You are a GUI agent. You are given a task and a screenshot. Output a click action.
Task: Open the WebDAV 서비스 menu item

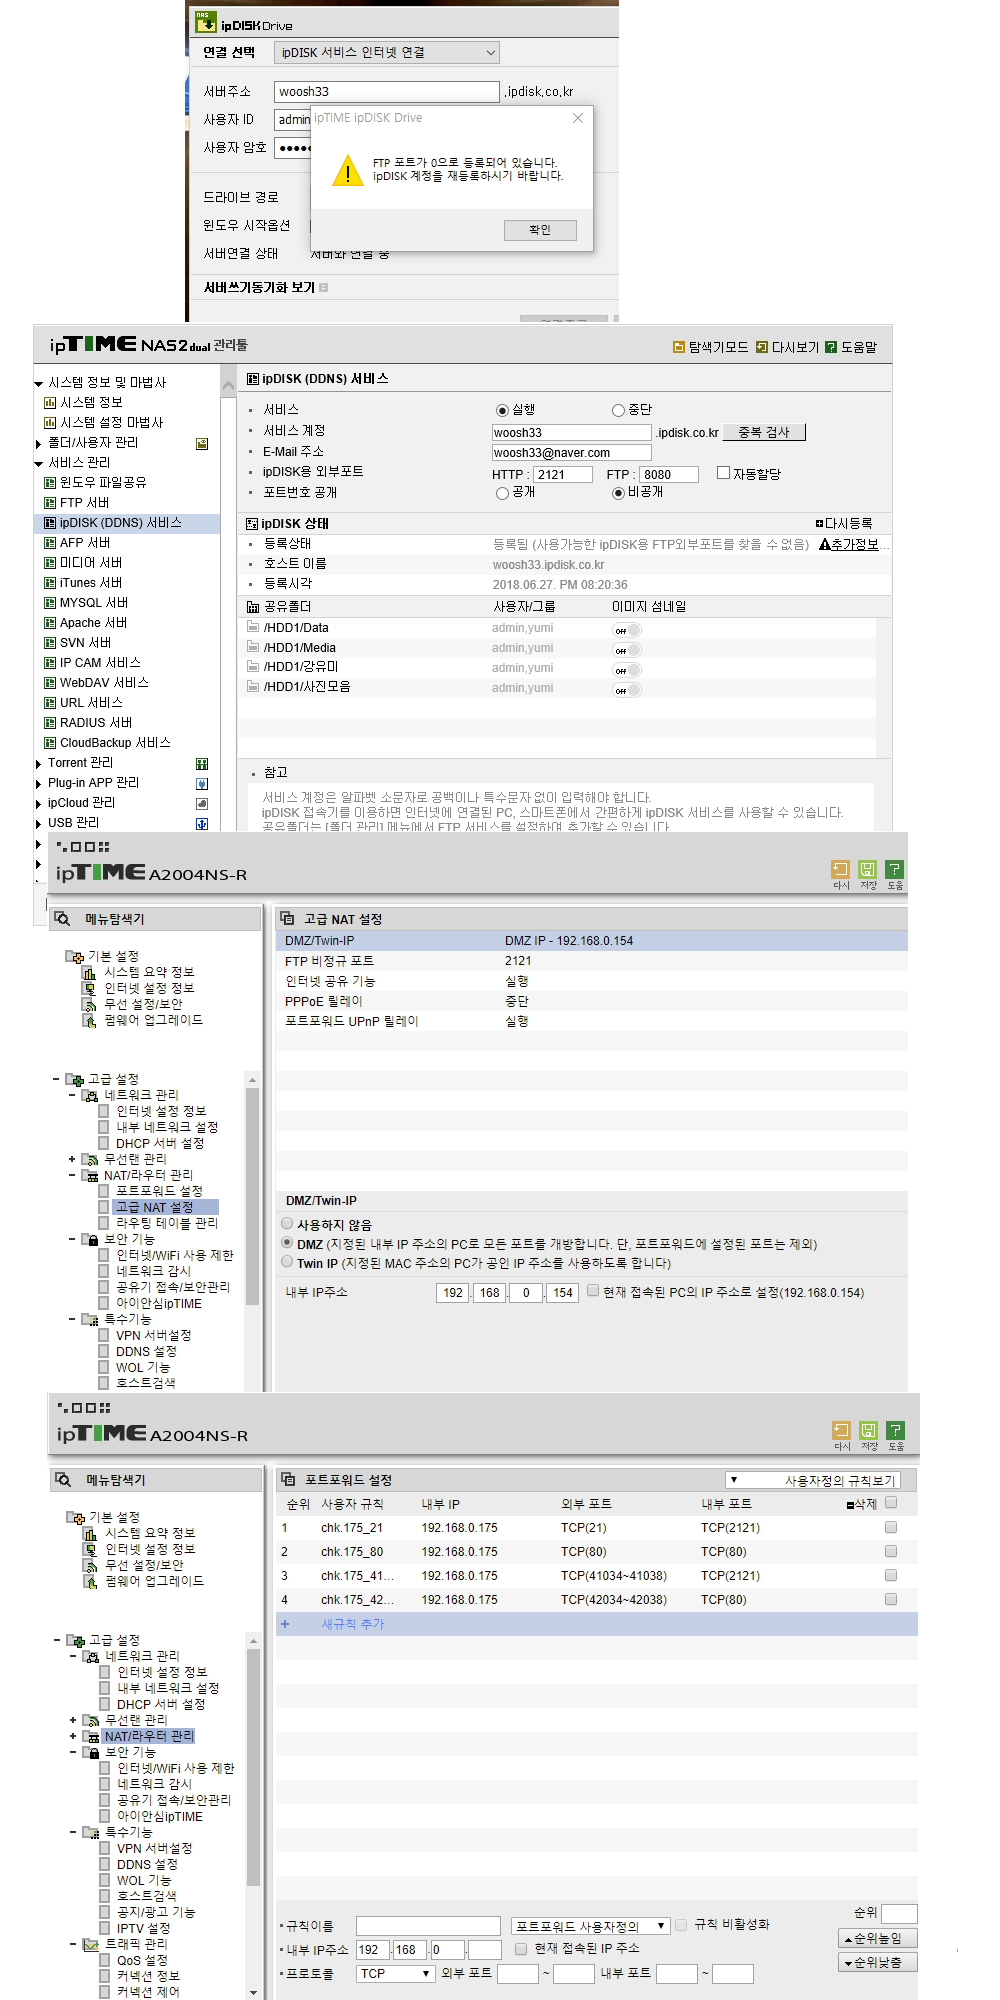tap(104, 683)
